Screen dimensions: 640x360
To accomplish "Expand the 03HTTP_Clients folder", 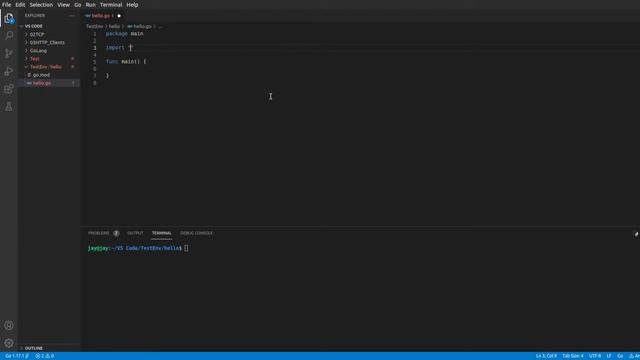I will 49,42.
